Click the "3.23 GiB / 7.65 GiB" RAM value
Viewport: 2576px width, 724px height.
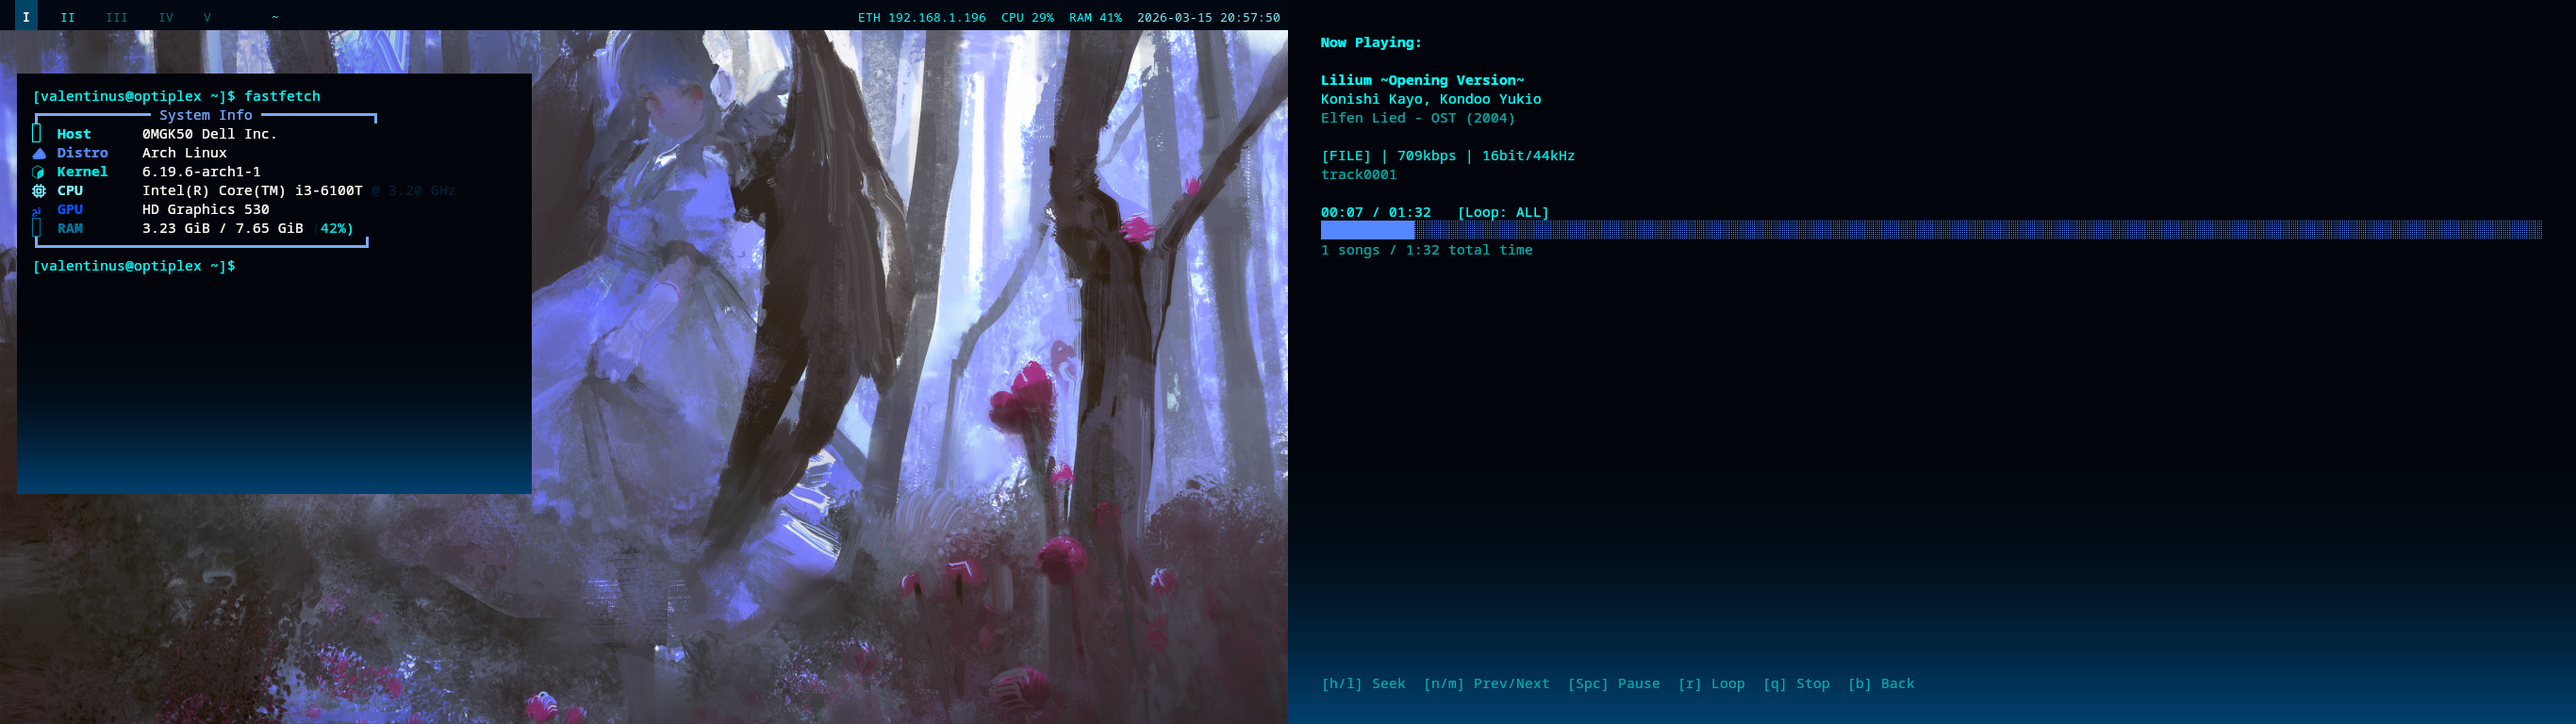pos(222,229)
